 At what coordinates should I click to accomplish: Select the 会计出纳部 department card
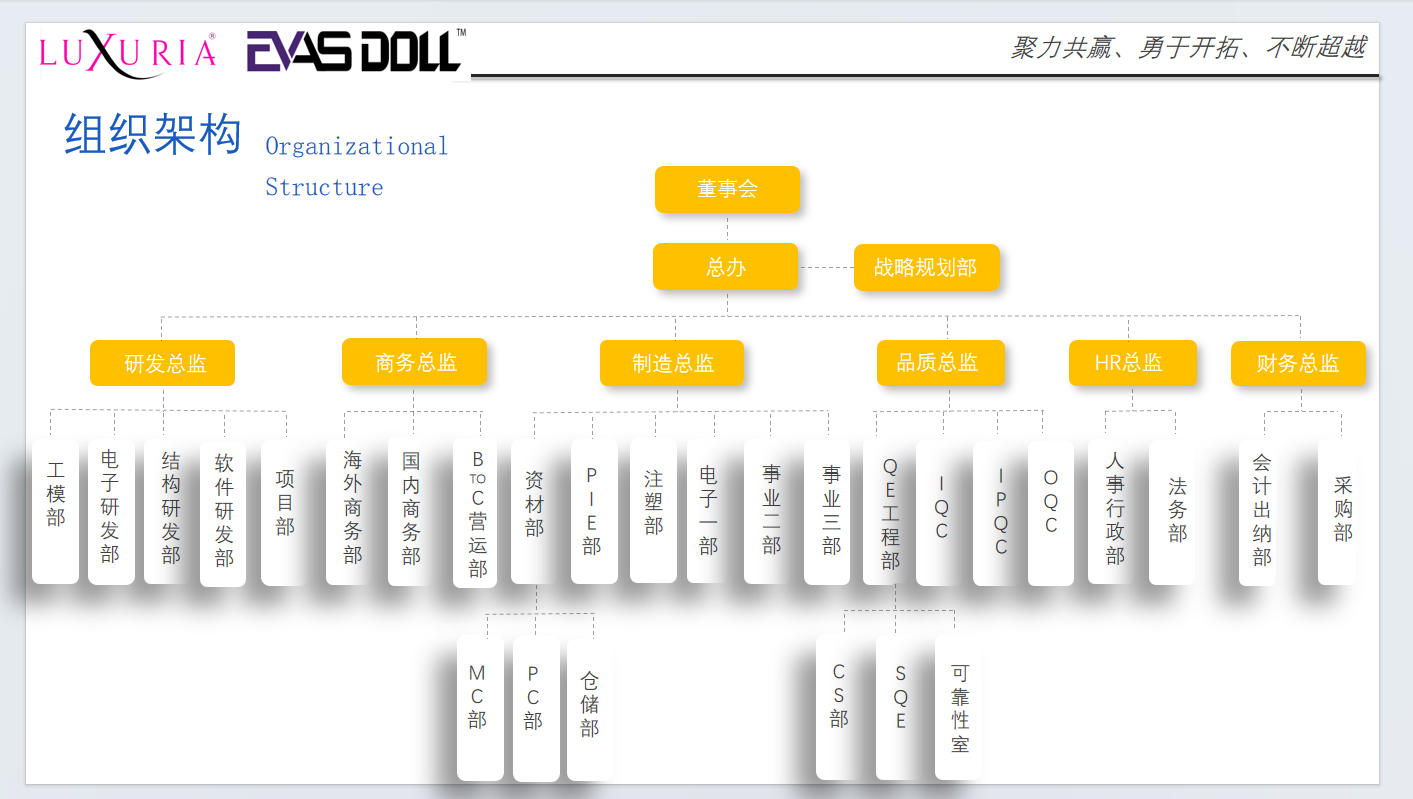pyautogui.click(x=1262, y=513)
